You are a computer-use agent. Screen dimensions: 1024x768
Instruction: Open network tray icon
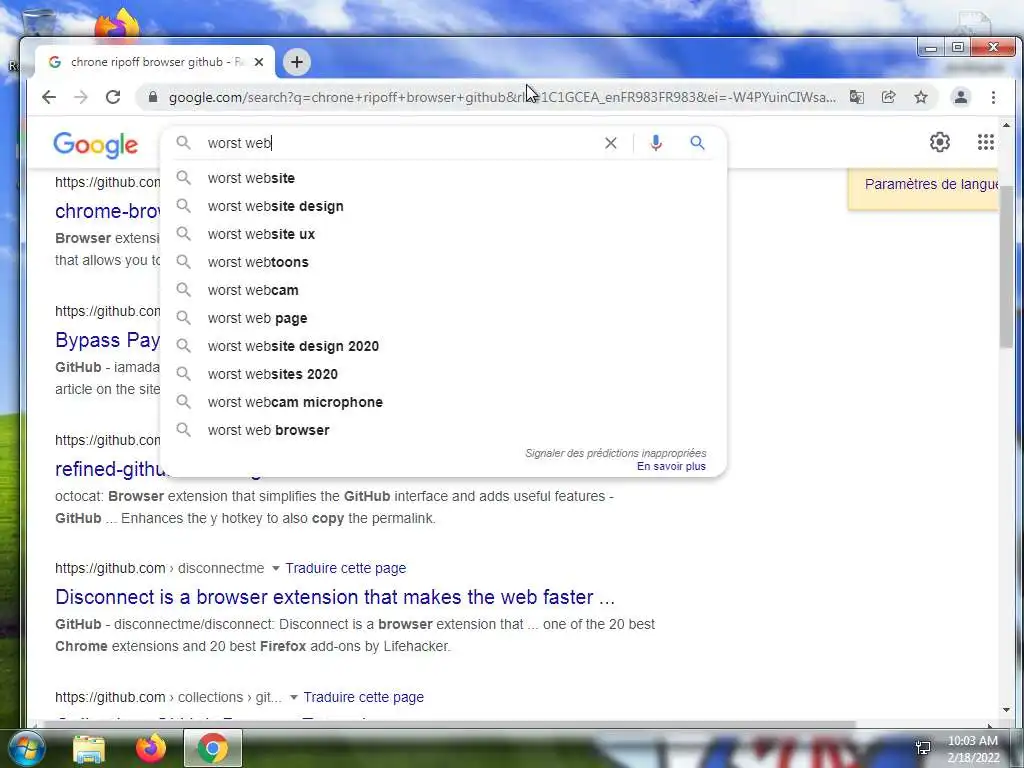(923, 748)
